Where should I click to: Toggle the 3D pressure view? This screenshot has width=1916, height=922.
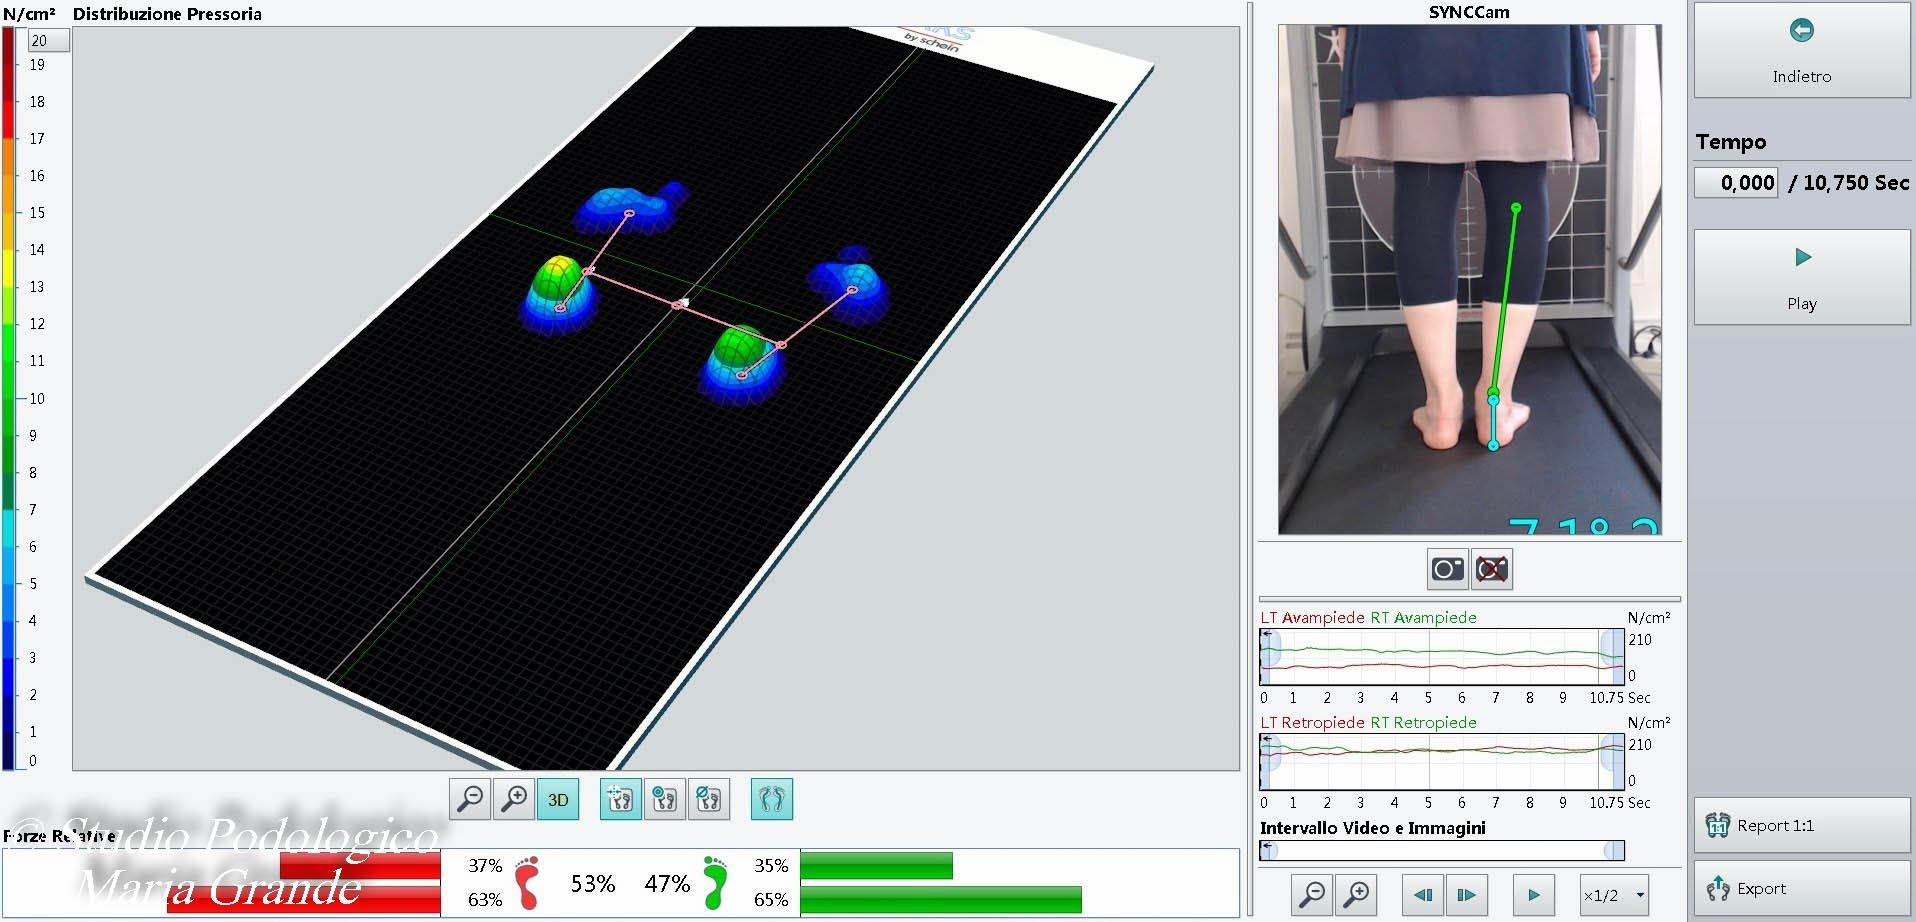coord(558,799)
